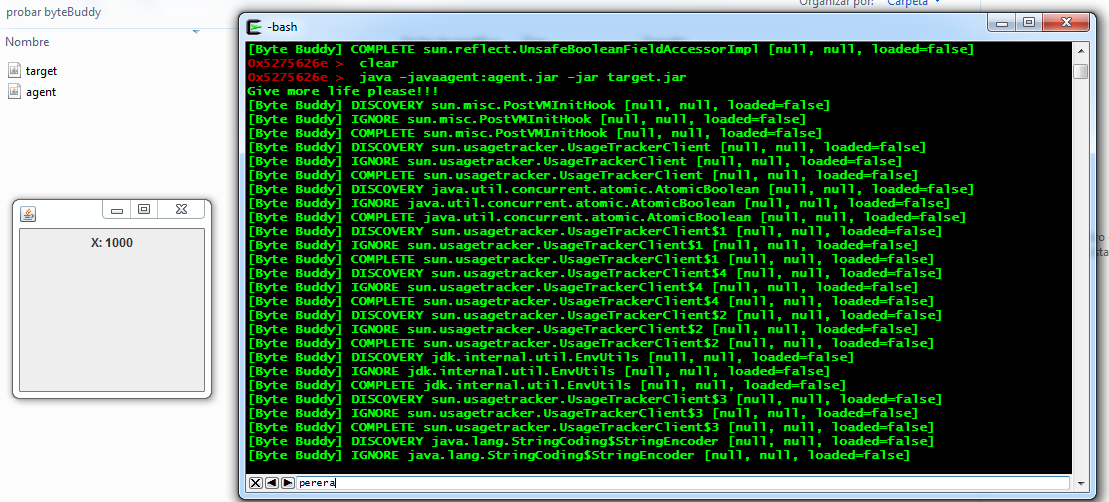Minimize the Java X: 1000 window

[x=117, y=209]
